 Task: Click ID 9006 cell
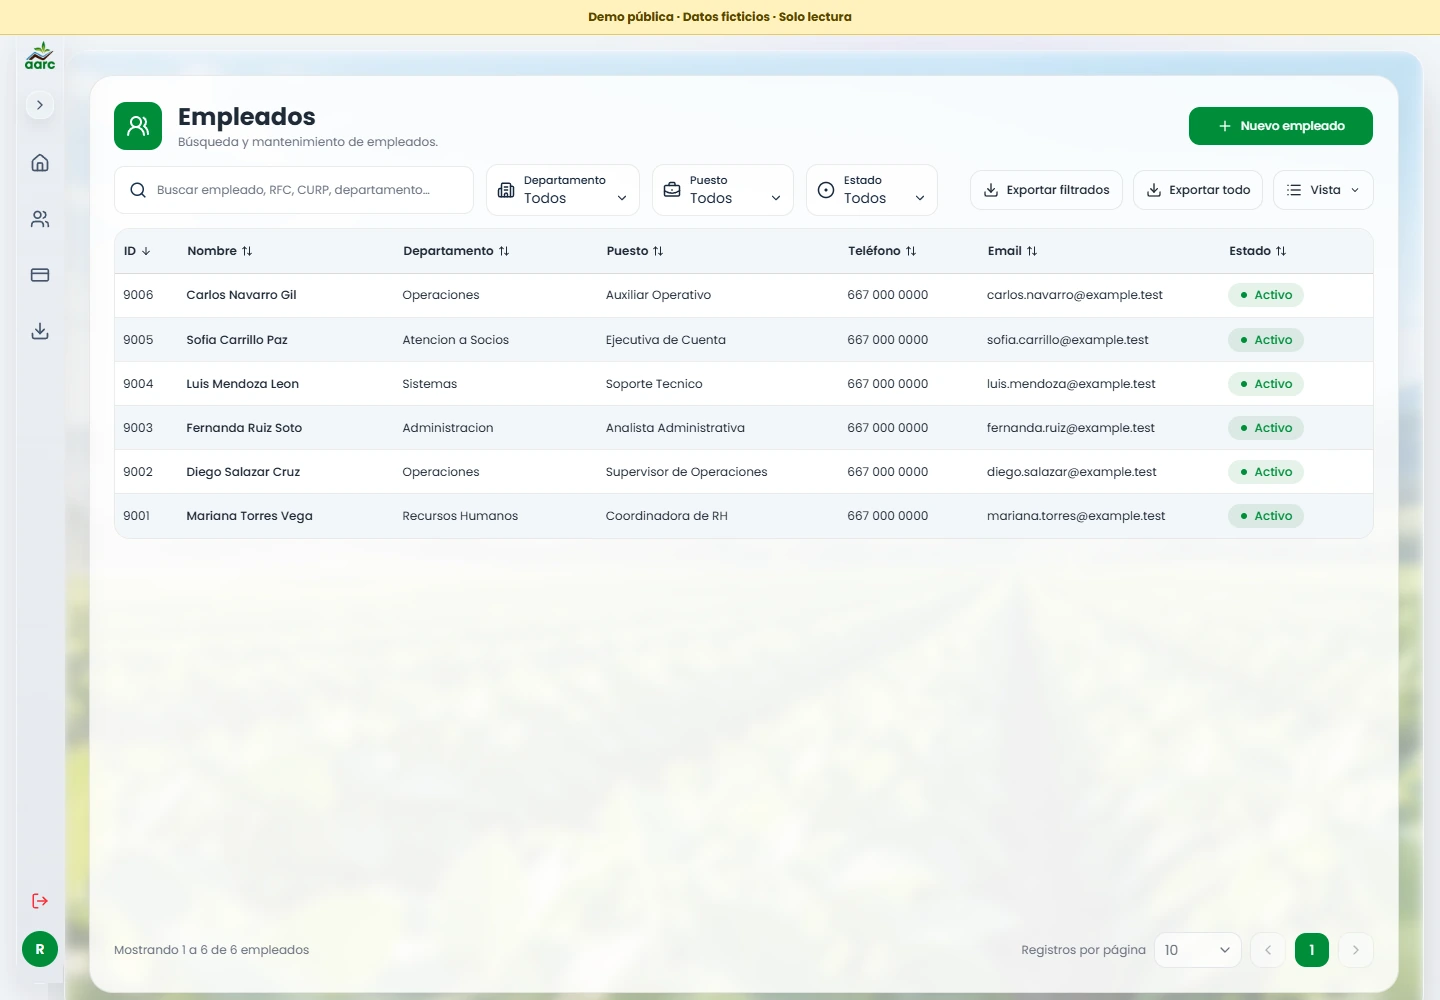[138, 295]
